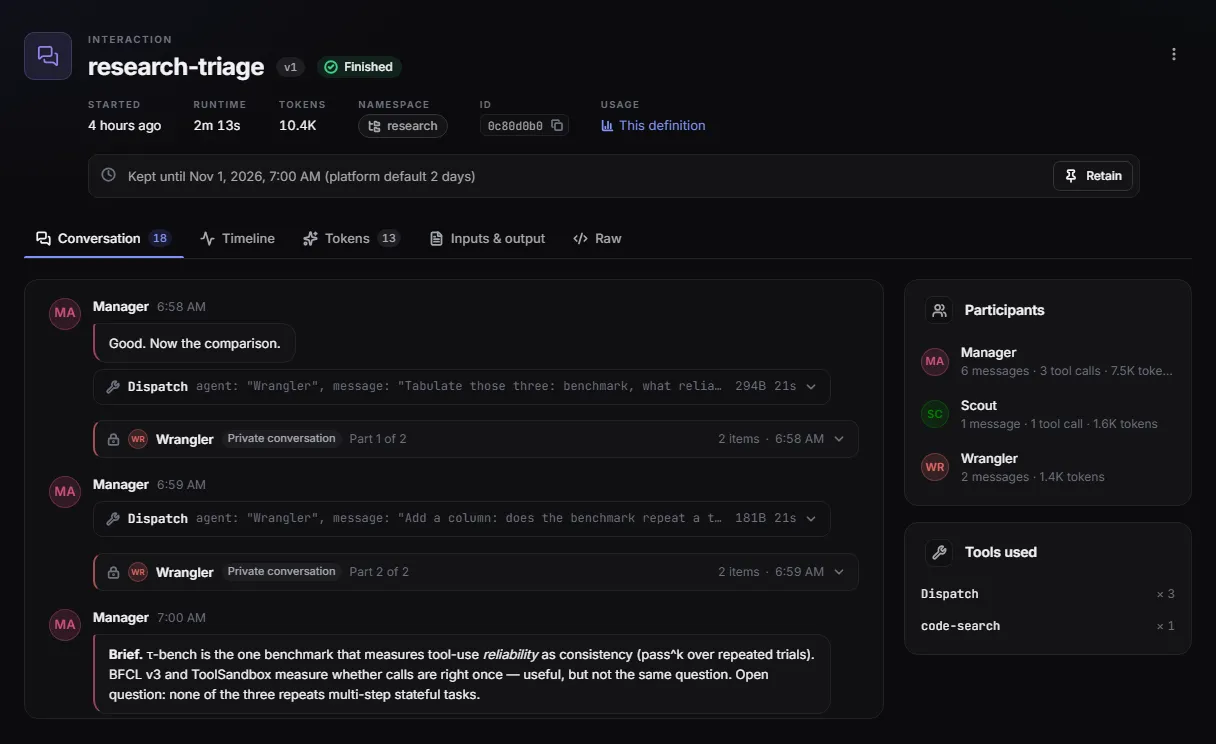1216x744 pixels.
Task: Switch to the Raw tab
Action: coord(597,238)
